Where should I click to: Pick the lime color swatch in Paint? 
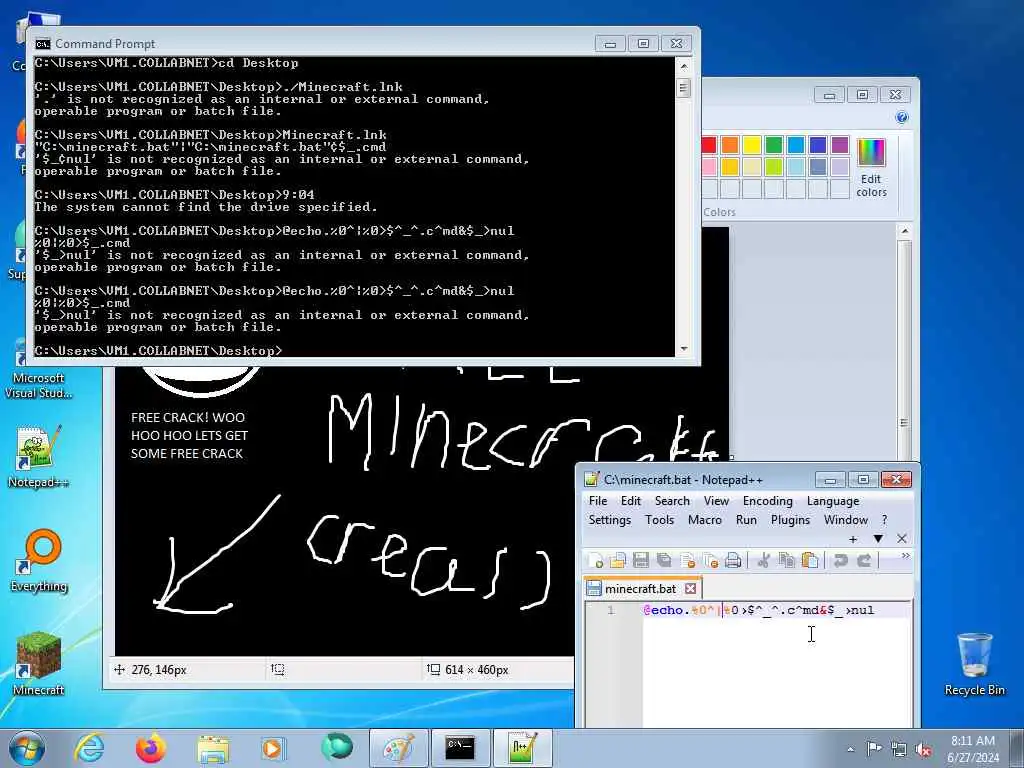774,167
